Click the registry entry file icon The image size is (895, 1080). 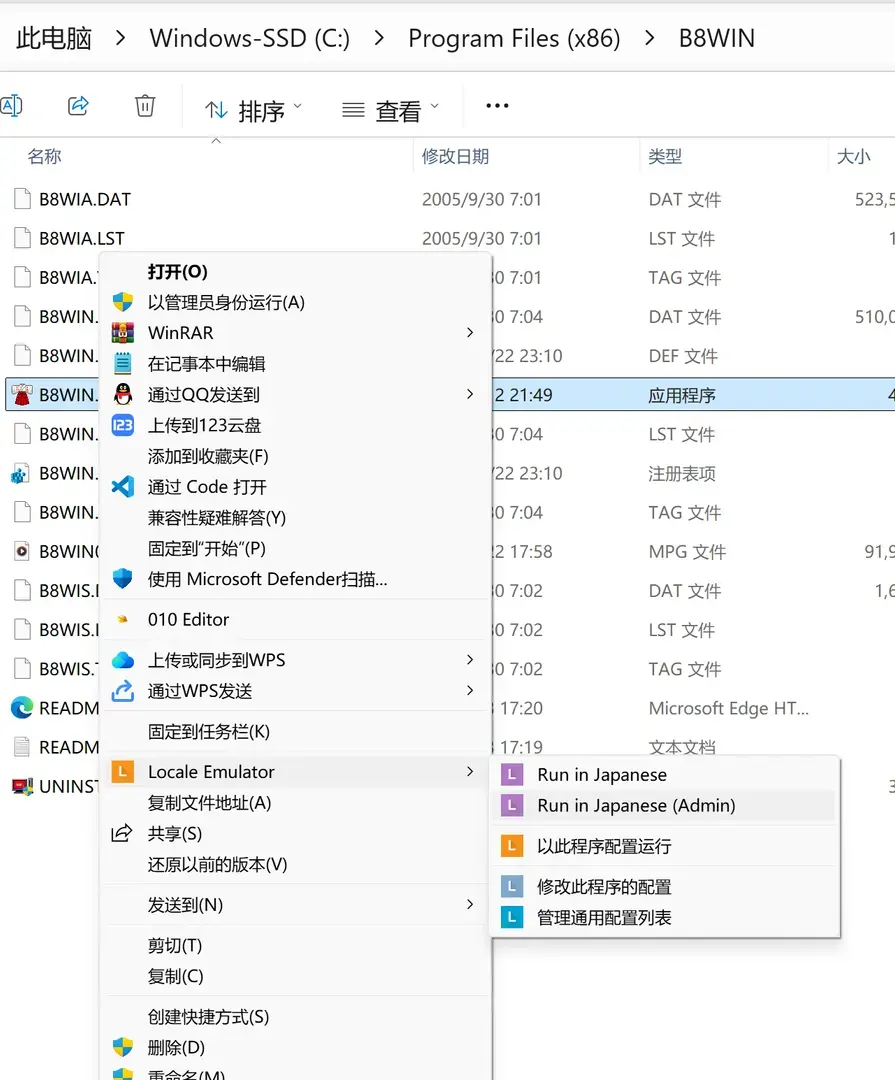tap(20, 473)
